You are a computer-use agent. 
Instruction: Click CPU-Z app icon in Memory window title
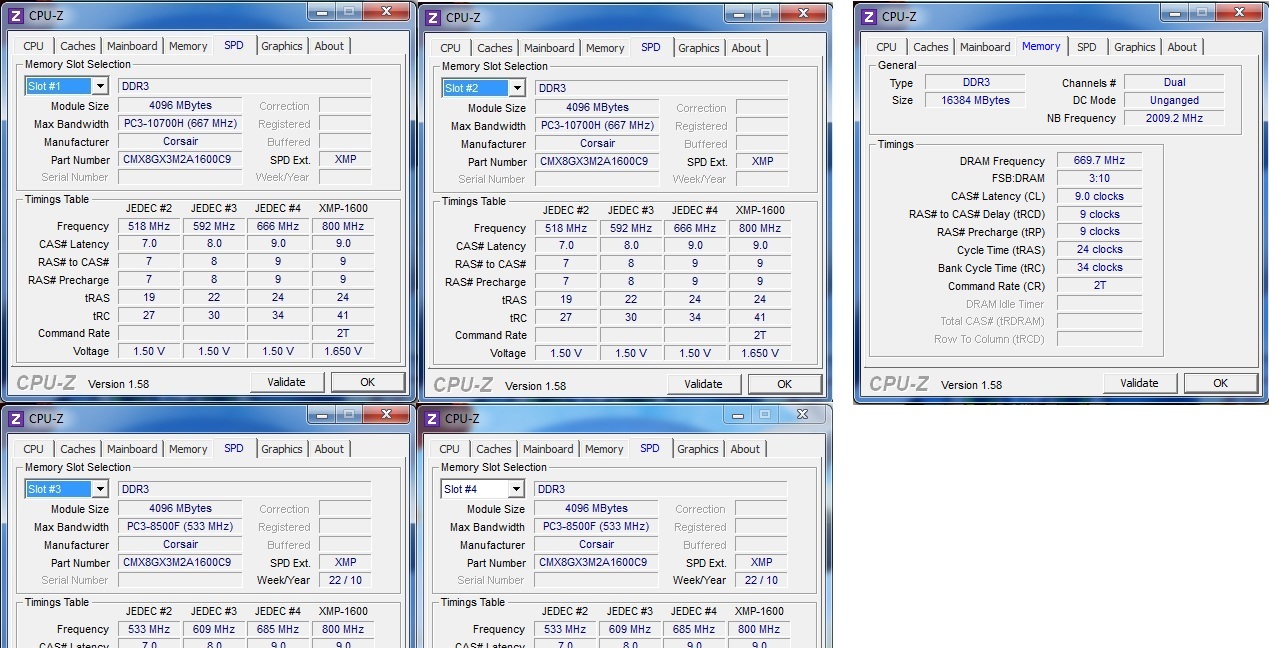pos(868,16)
